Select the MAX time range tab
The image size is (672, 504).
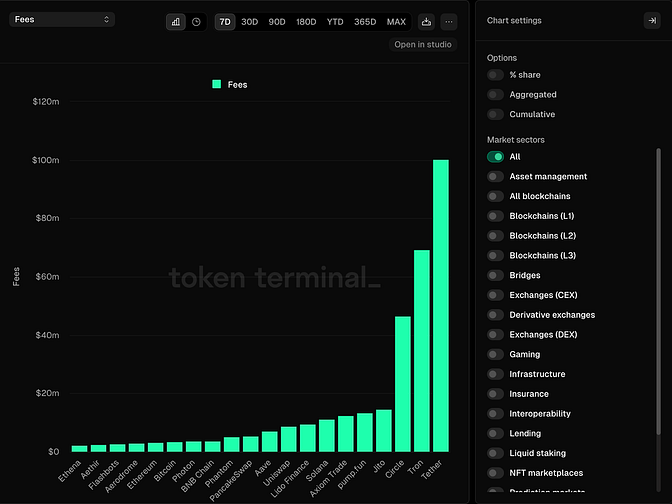396,22
